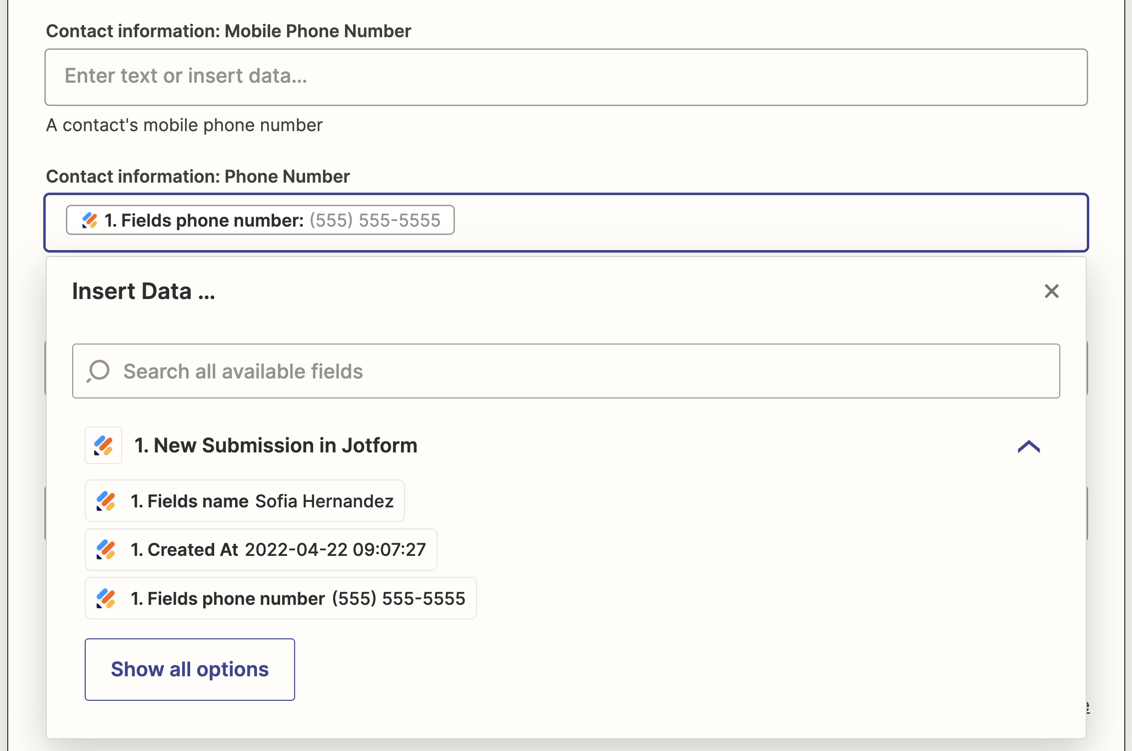Screen dimensions: 1132x751
Task: Click Jotform icon on Fields name row
Action: tap(106, 501)
